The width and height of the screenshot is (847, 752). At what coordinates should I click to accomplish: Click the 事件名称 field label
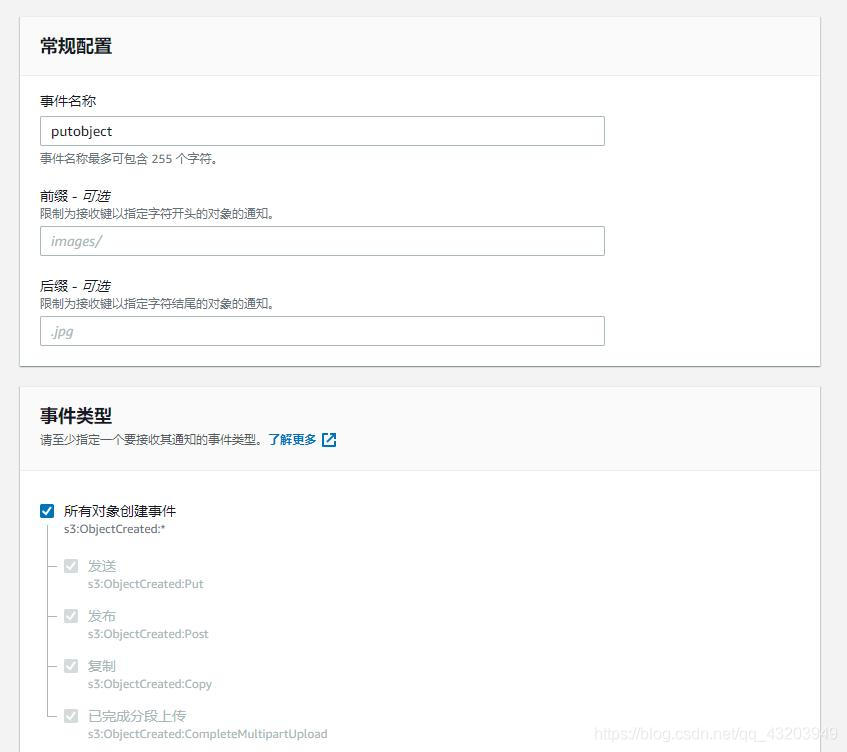point(67,101)
